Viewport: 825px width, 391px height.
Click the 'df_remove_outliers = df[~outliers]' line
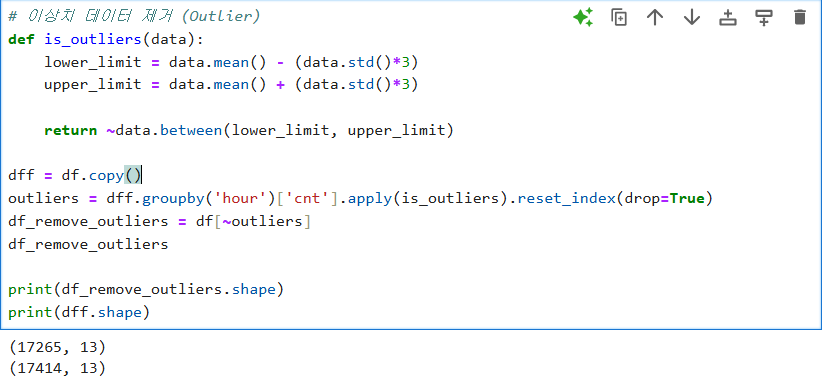[159, 221]
